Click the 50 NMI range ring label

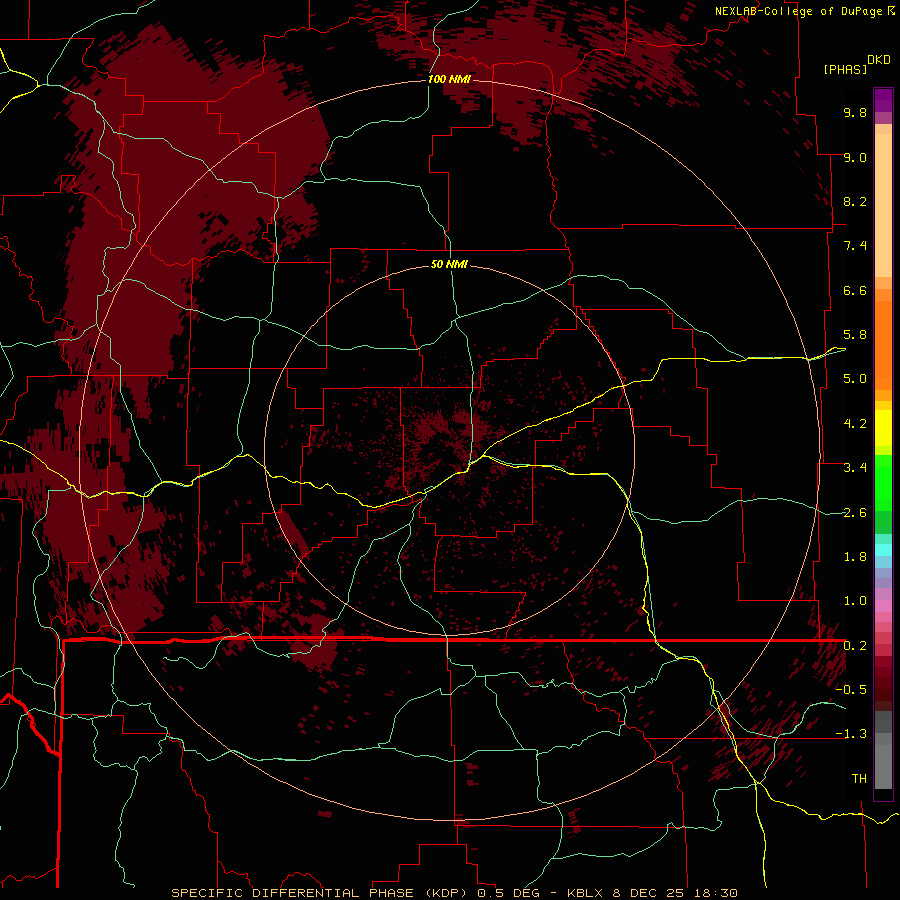pos(449,265)
